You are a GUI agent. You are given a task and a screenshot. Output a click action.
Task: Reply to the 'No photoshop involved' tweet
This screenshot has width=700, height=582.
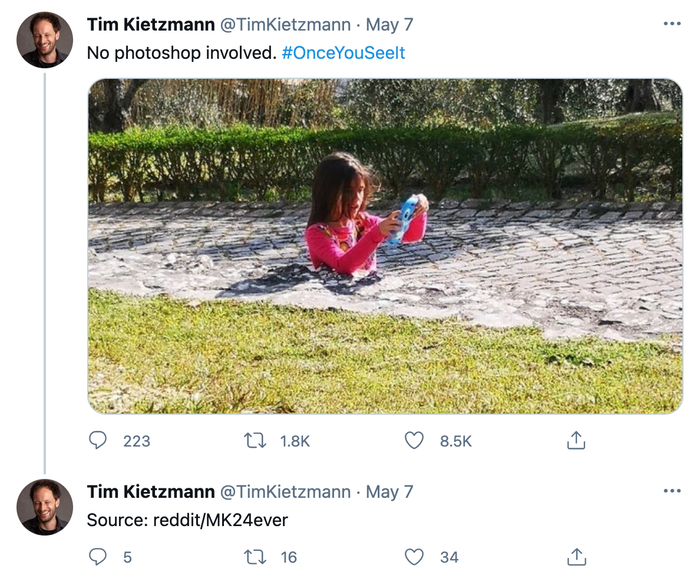(99, 440)
